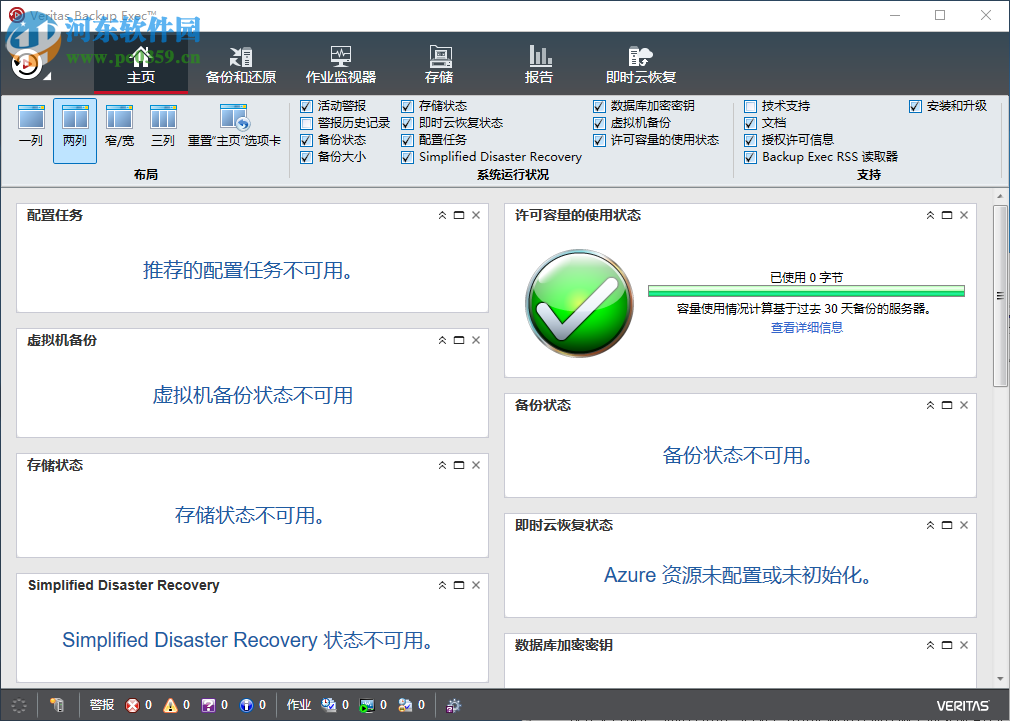Uncheck the 活动警报 checkbox
Screen dimensions: 1010x721
(x=306, y=105)
